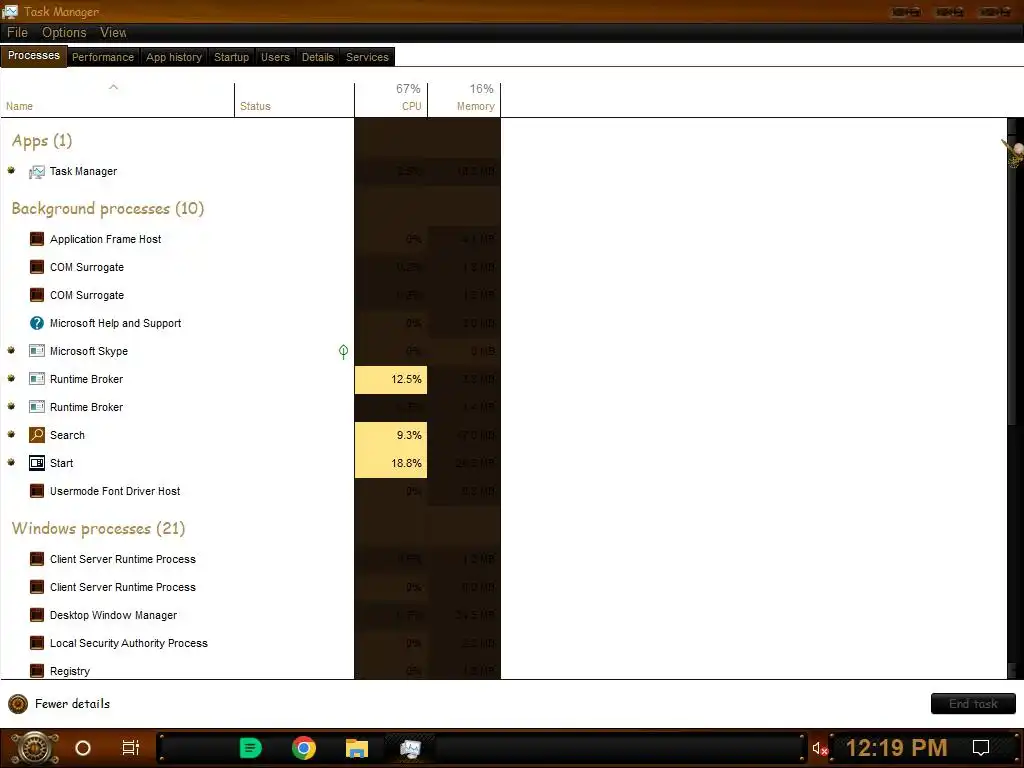Expand the Runtime Broker row using 12.5% CPU
Viewport: 1024px width, 768px height.
pyautogui.click(x=11, y=379)
